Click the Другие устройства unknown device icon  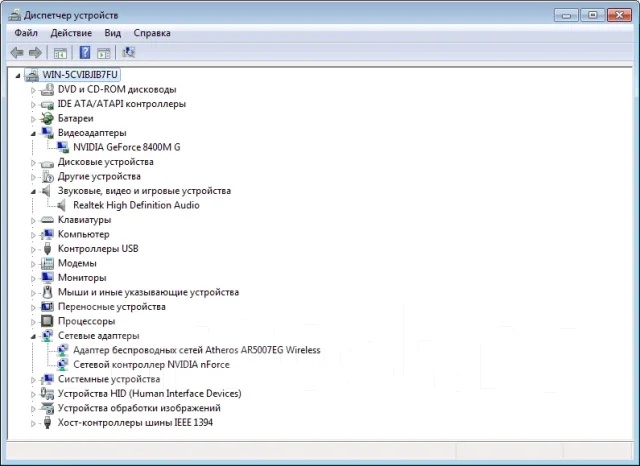(x=47, y=176)
